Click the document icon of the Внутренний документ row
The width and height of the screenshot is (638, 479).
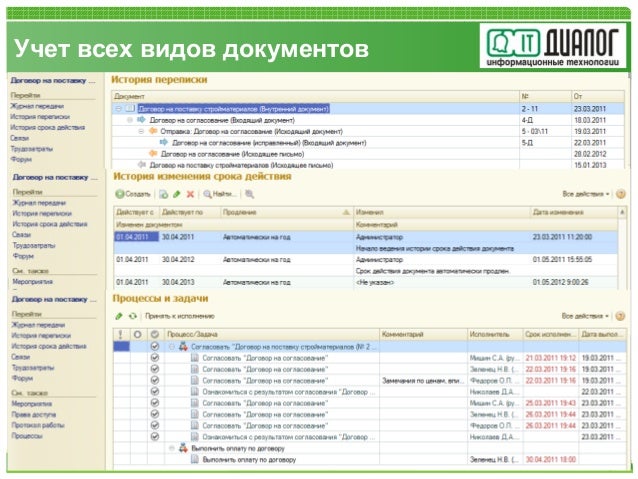click(130, 109)
